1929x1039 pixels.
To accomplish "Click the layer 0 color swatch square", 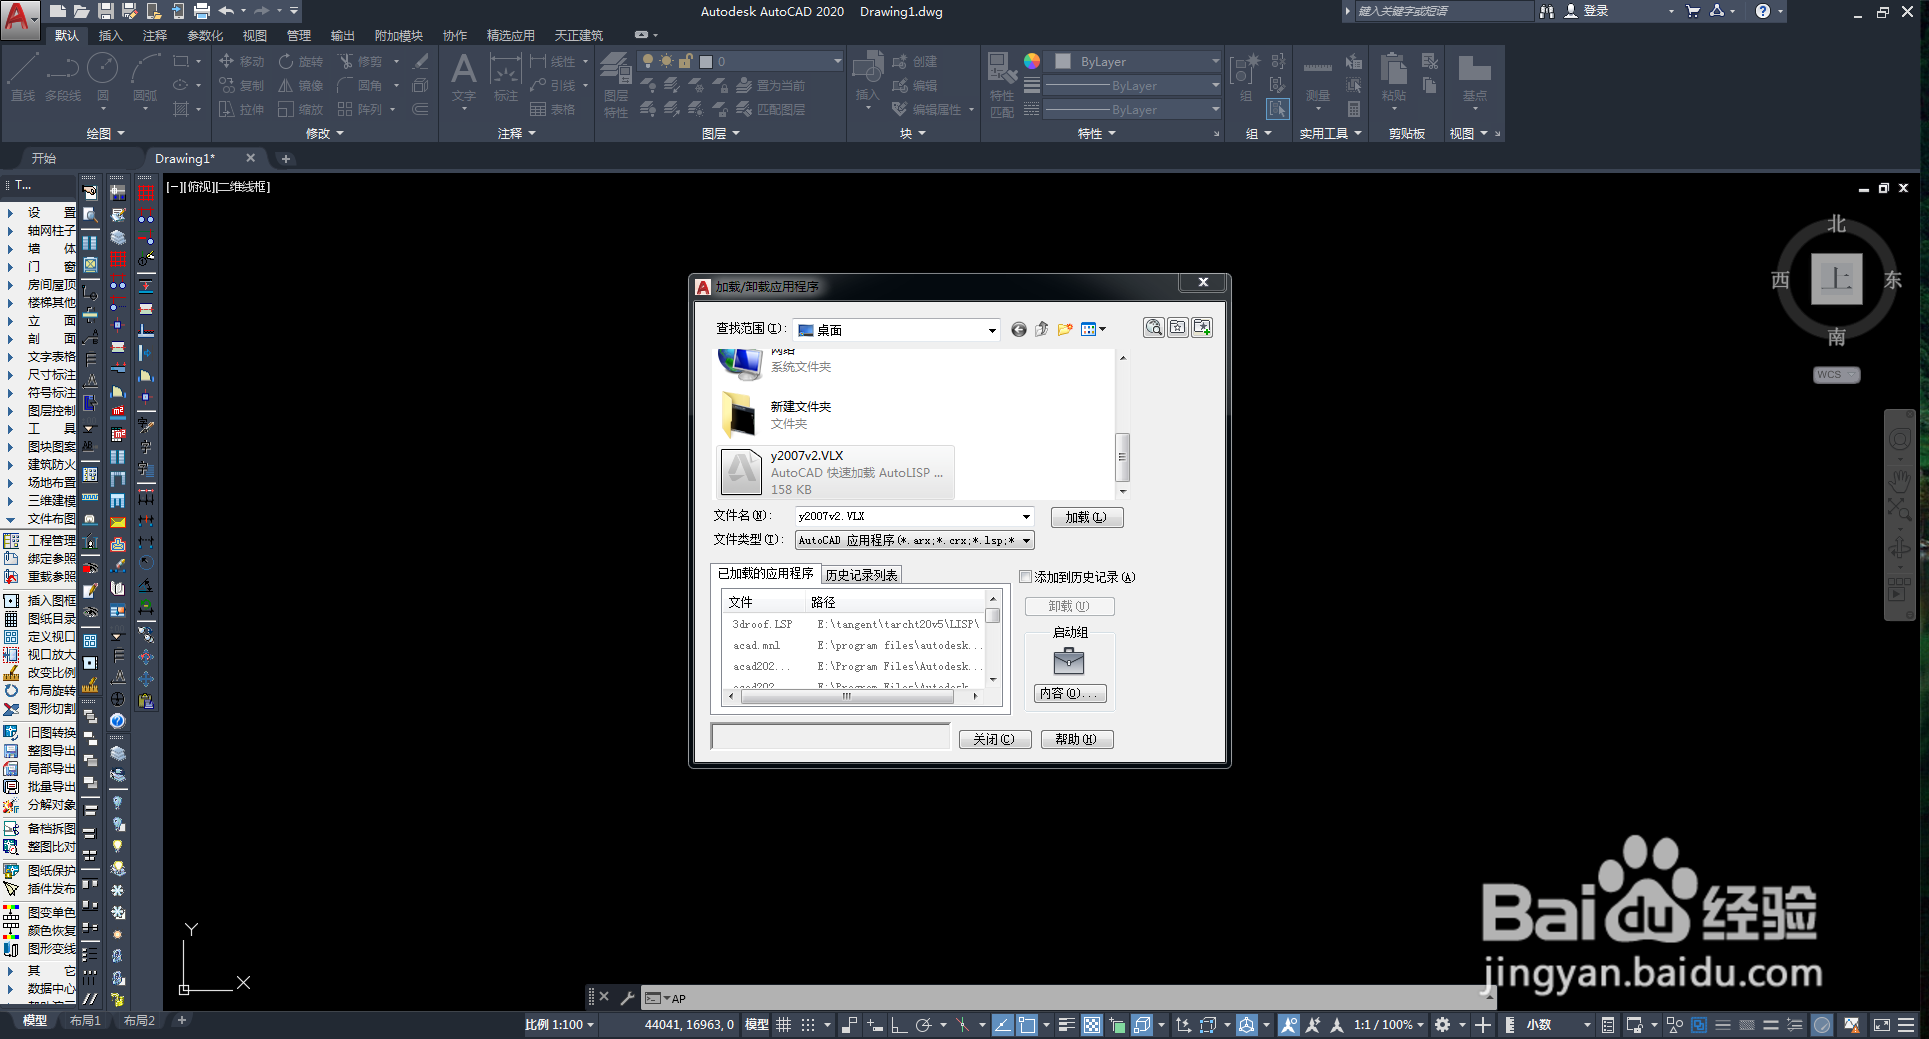I will 706,61.
